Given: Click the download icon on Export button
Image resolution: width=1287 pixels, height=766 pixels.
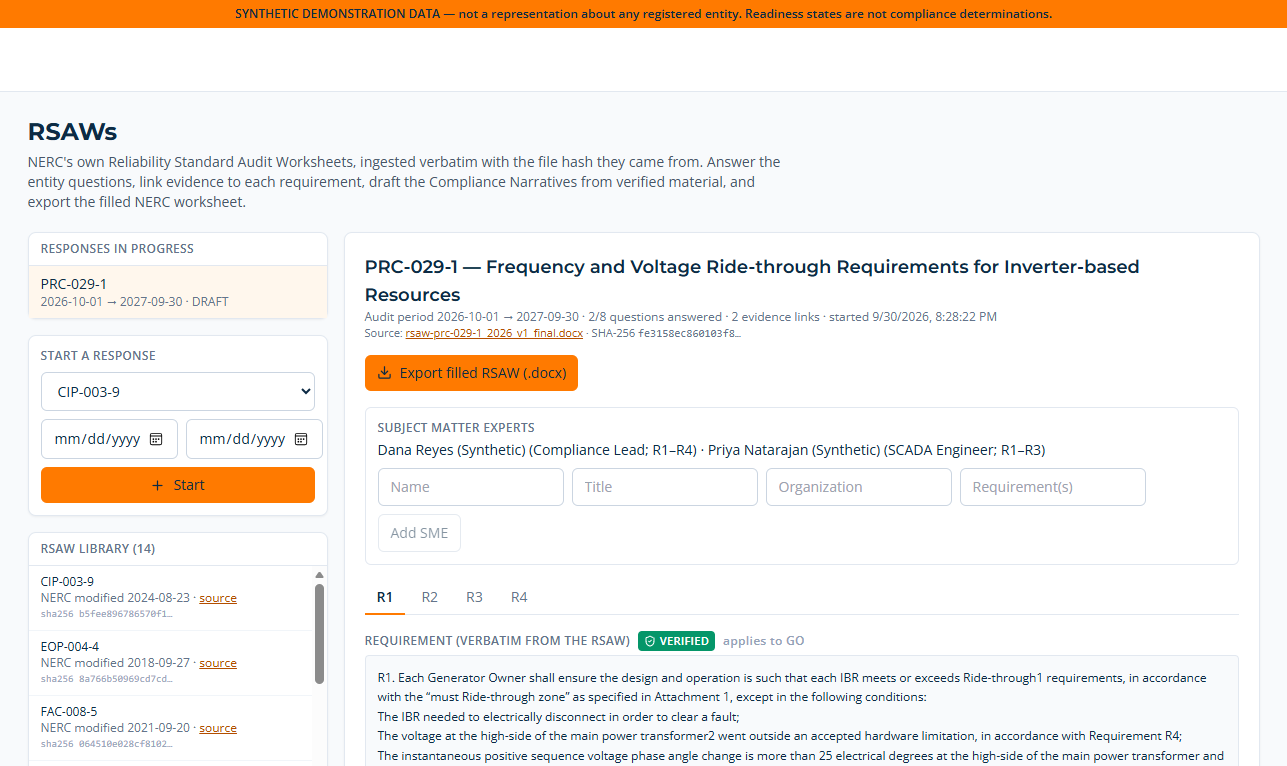Looking at the screenshot, I should pos(384,373).
